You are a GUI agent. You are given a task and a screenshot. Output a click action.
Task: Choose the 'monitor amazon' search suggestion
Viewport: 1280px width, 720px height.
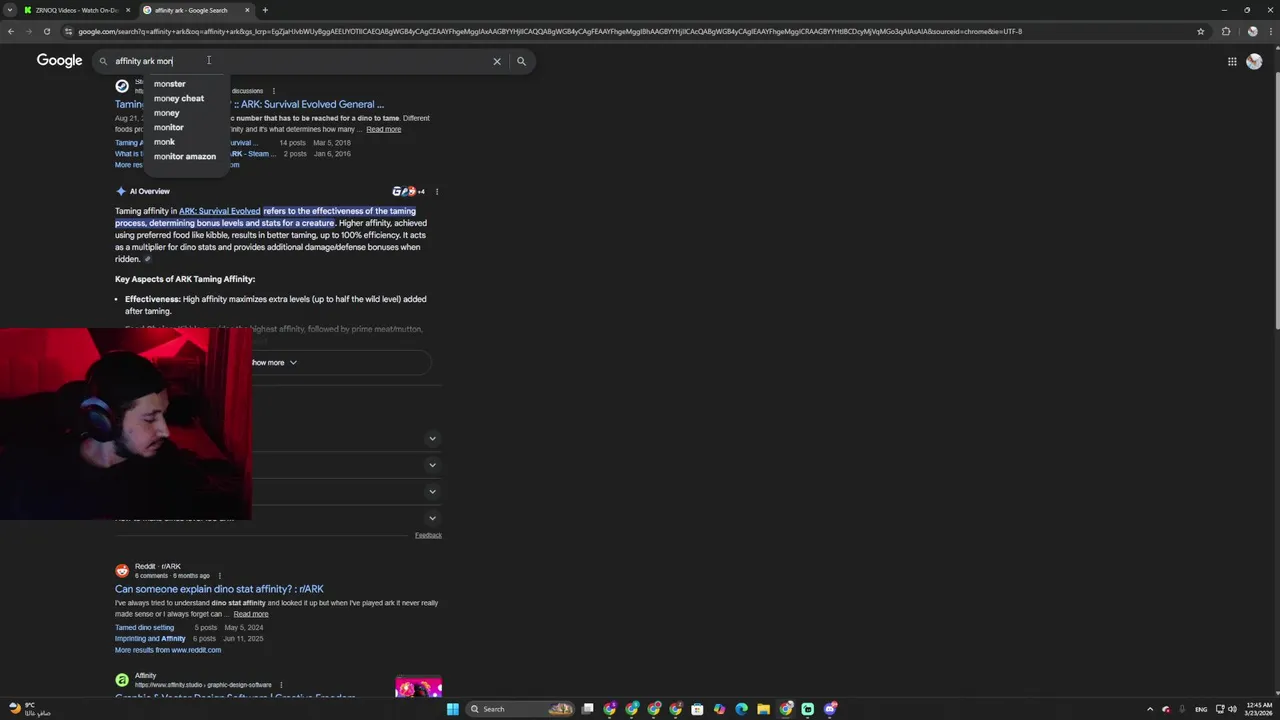tap(185, 156)
